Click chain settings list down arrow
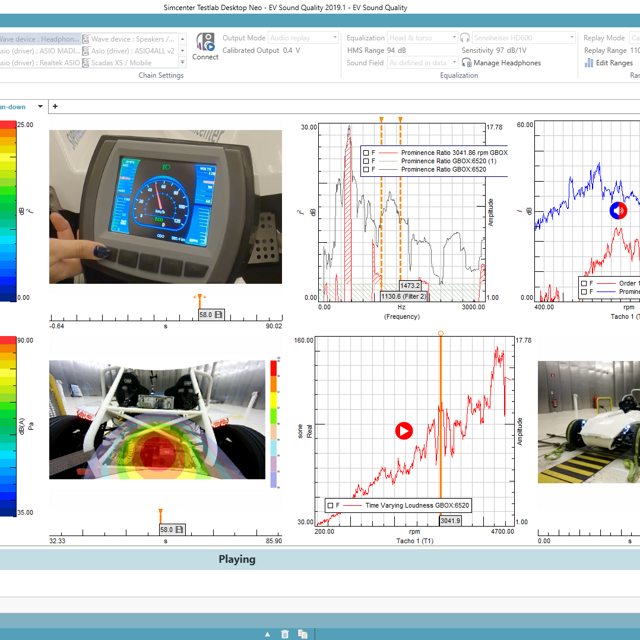This screenshot has width=640, height=640. 183,51
